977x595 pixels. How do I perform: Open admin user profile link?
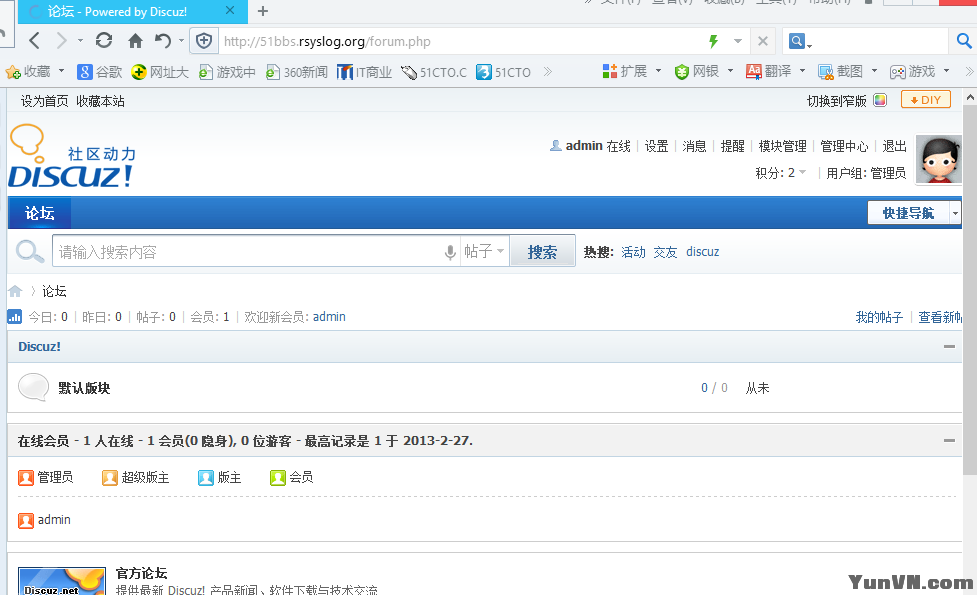coord(584,146)
